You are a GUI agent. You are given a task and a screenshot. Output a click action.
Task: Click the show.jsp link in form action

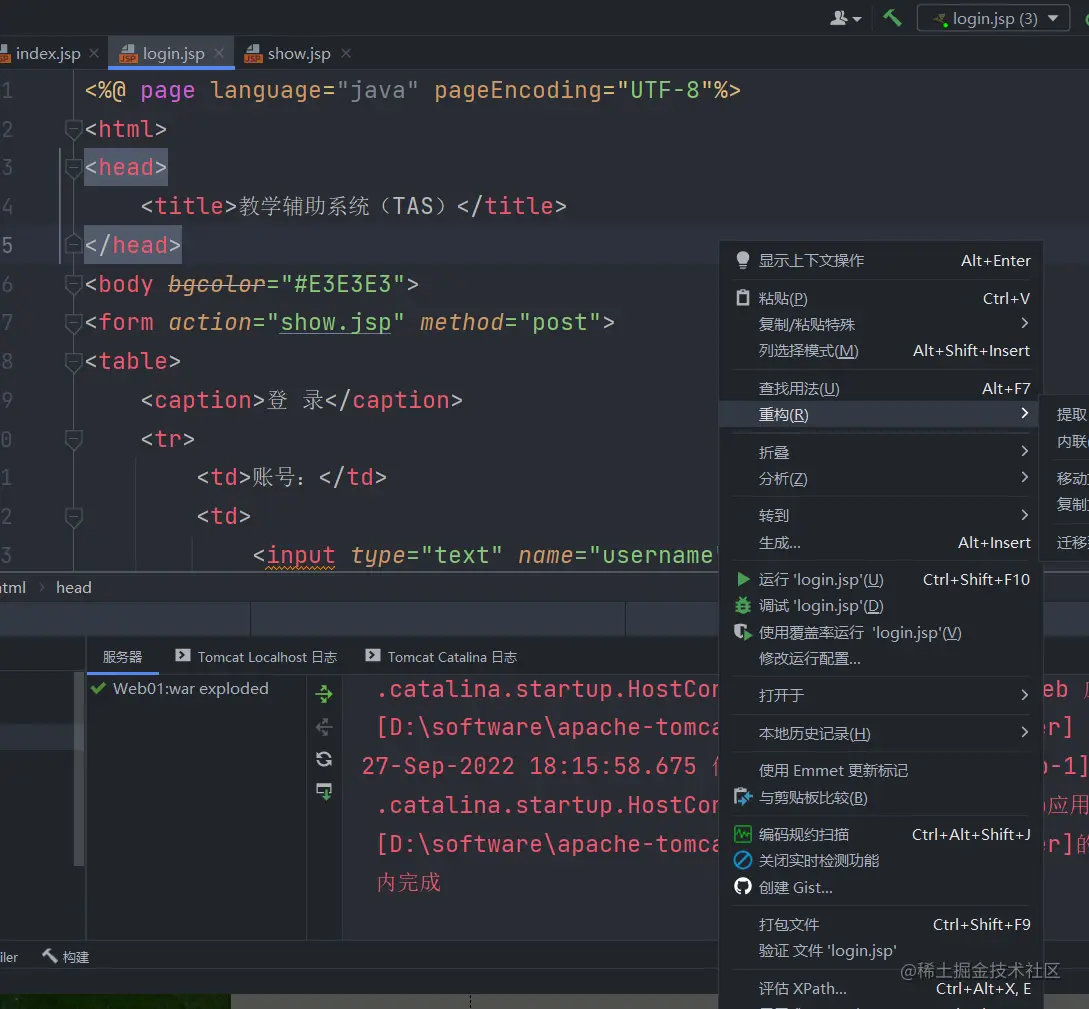point(335,322)
